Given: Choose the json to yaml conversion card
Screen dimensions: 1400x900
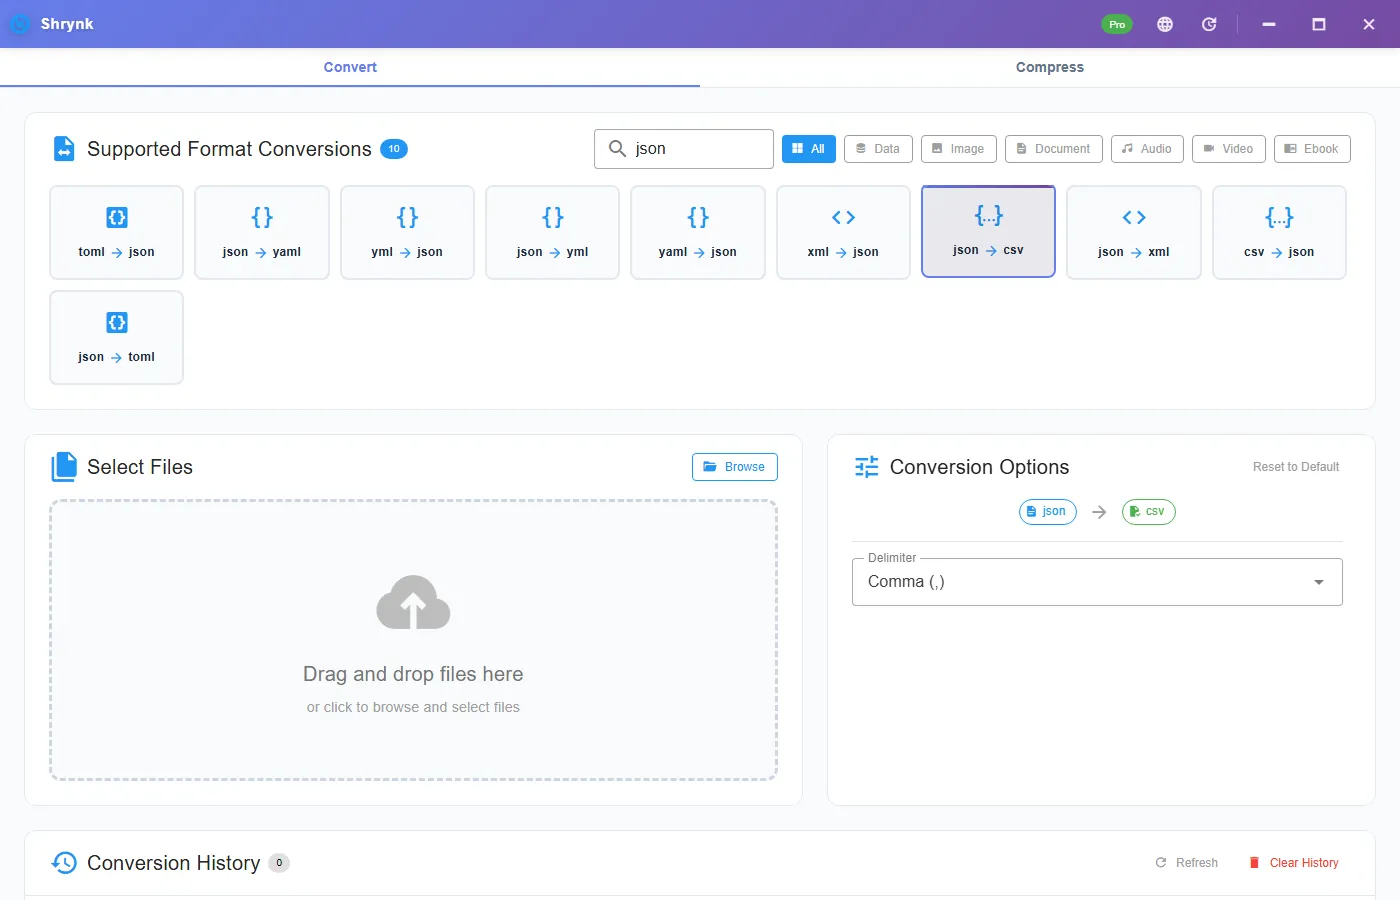Looking at the screenshot, I should click(x=262, y=232).
